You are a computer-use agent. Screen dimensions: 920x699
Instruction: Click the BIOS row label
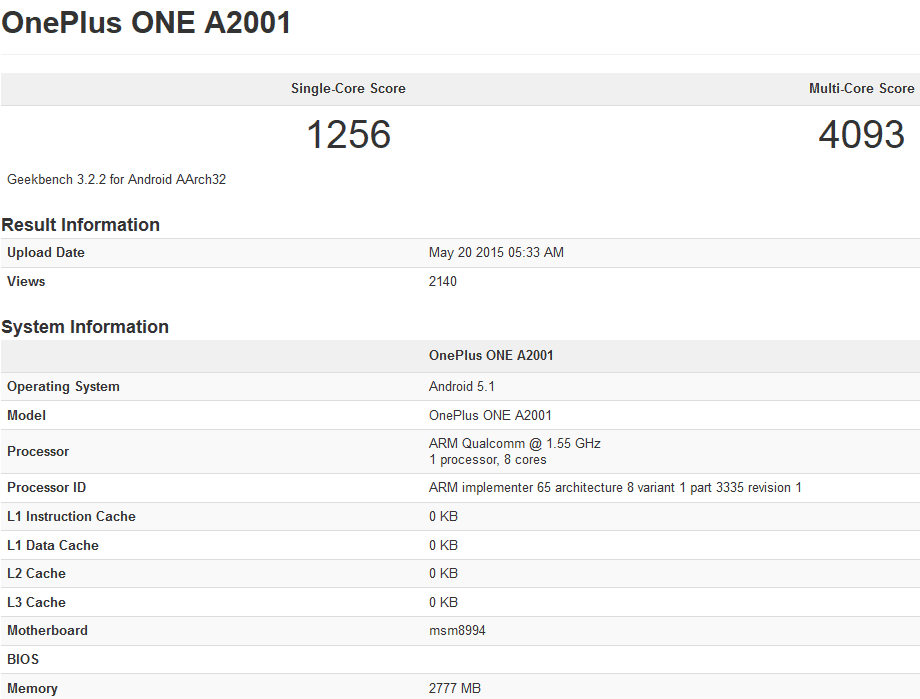(x=23, y=660)
